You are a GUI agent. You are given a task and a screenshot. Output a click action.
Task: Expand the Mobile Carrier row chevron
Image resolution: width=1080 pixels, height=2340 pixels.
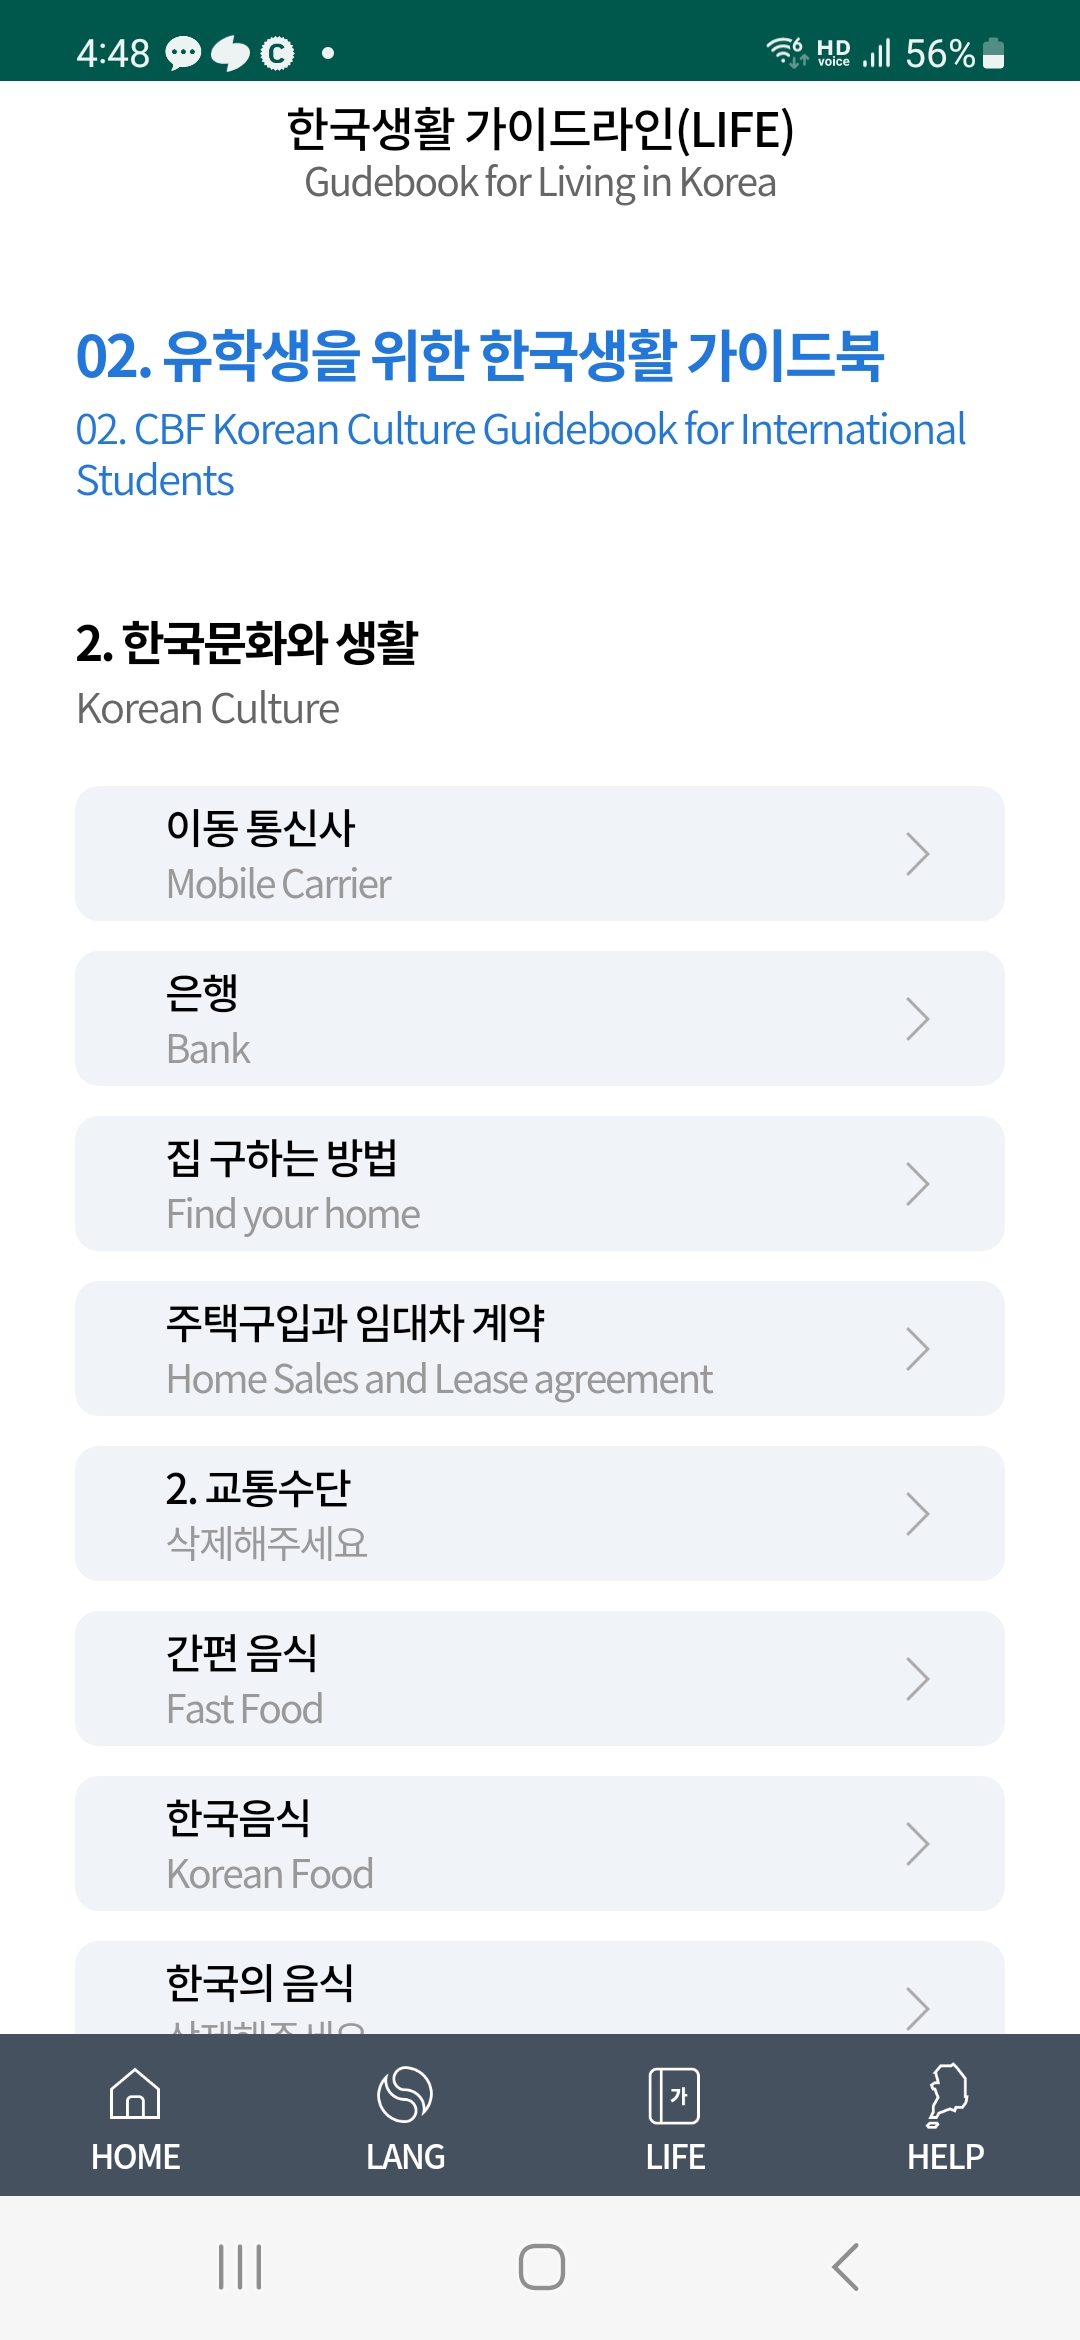point(917,854)
